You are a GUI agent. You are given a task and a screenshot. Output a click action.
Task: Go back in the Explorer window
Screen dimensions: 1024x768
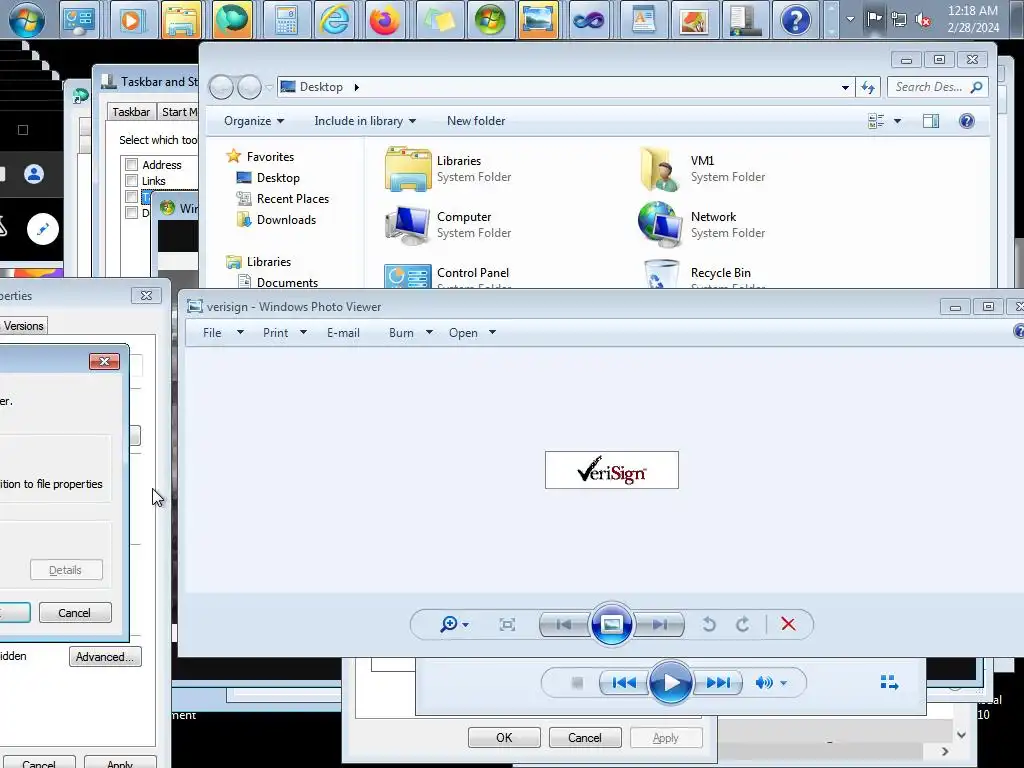click(221, 87)
